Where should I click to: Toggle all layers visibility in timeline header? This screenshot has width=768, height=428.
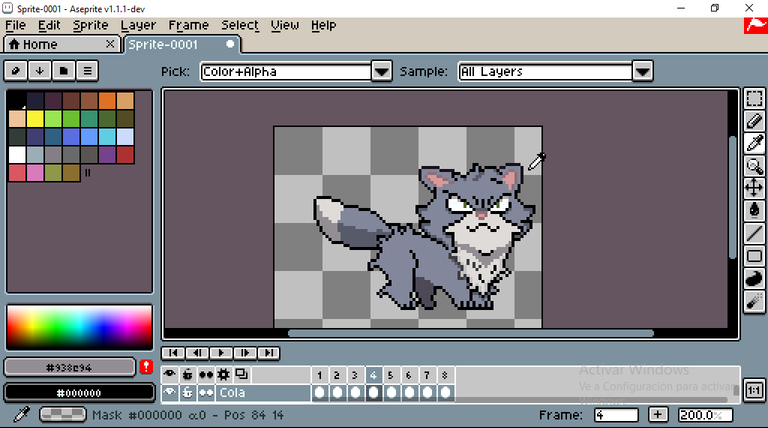[169, 375]
